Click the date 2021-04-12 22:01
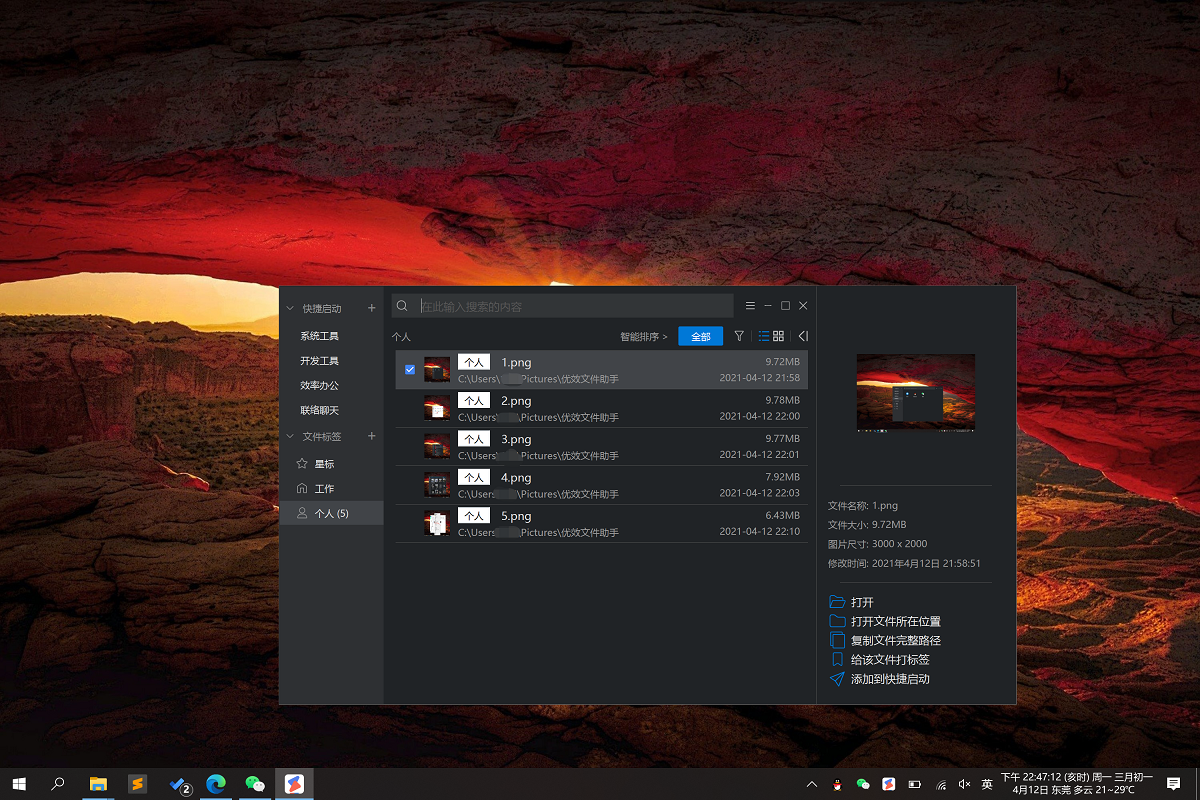Screen dimensions: 1200x800 760,454
